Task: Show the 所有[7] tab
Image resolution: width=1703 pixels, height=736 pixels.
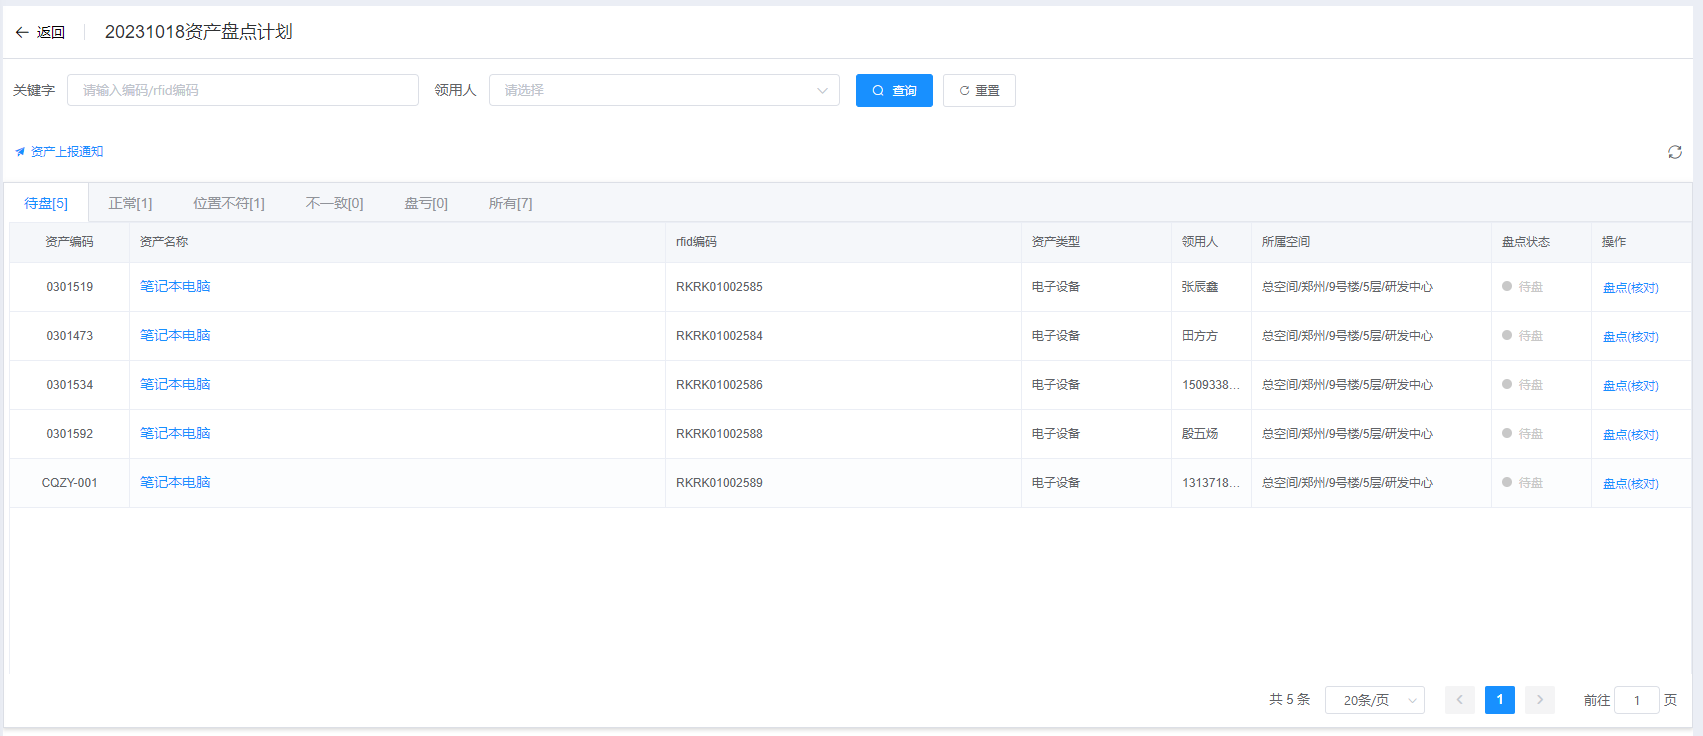Action: pyautogui.click(x=510, y=203)
